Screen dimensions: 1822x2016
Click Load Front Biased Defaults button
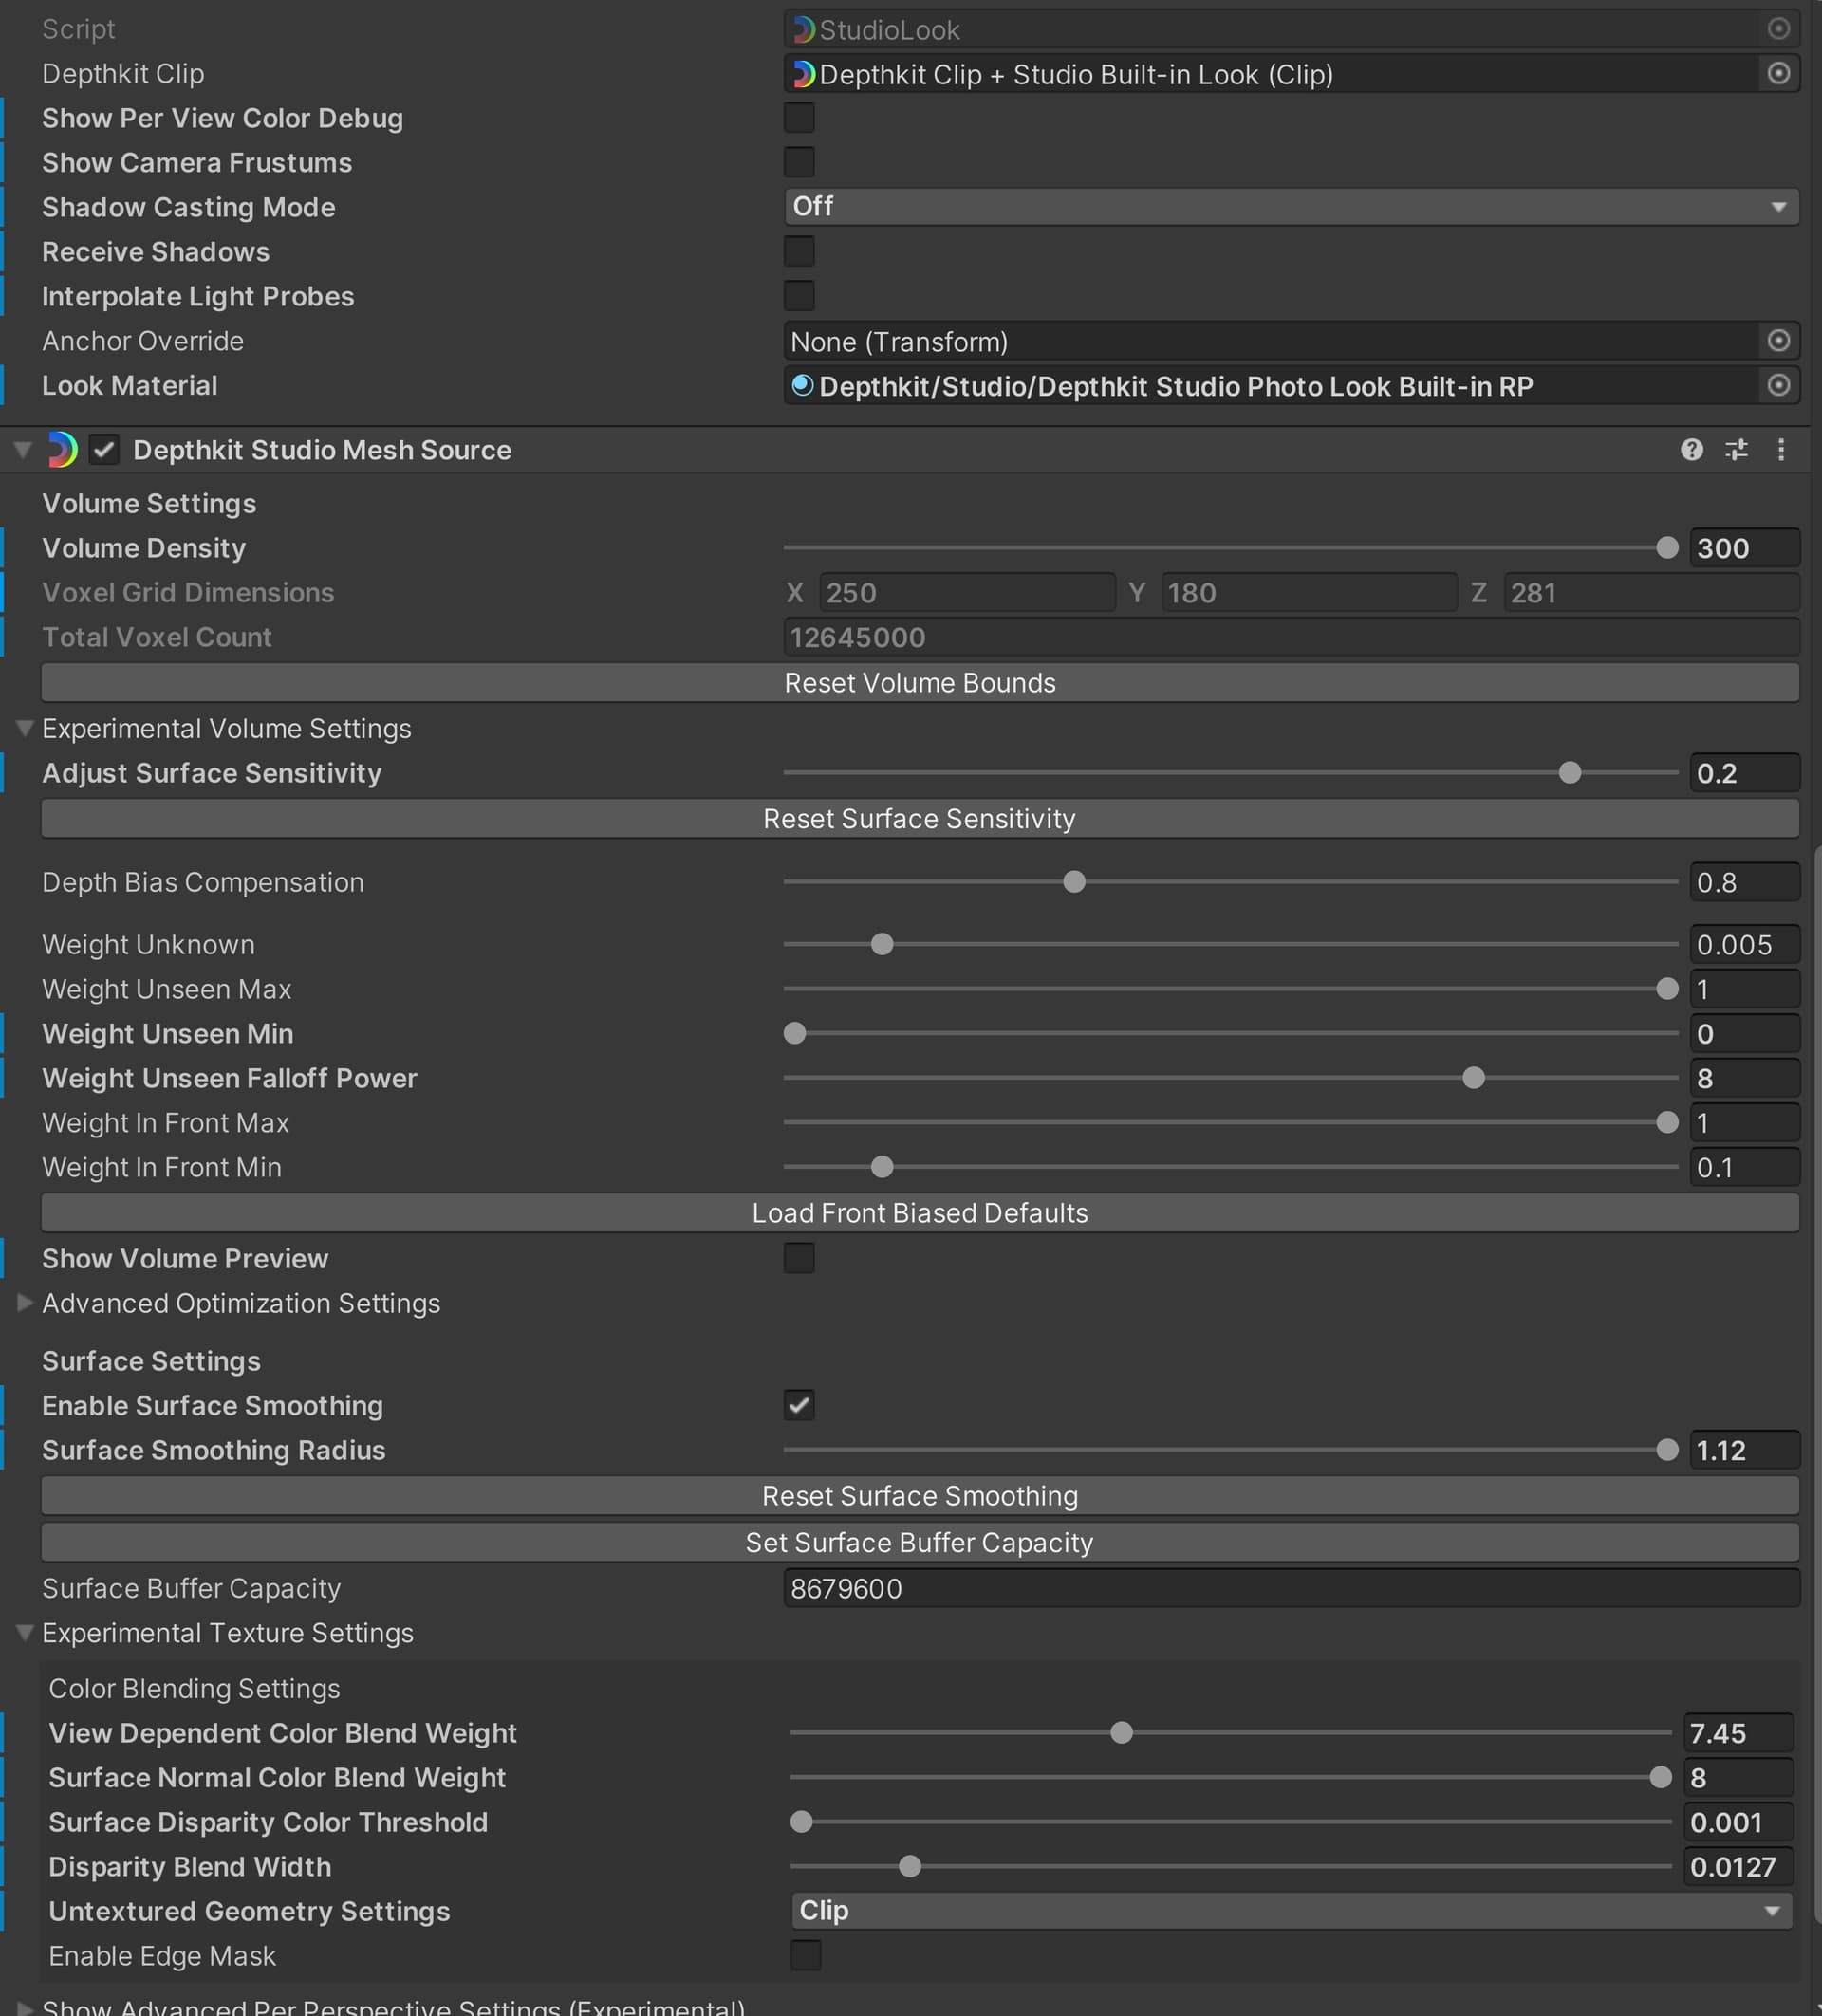click(x=919, y=1213)
